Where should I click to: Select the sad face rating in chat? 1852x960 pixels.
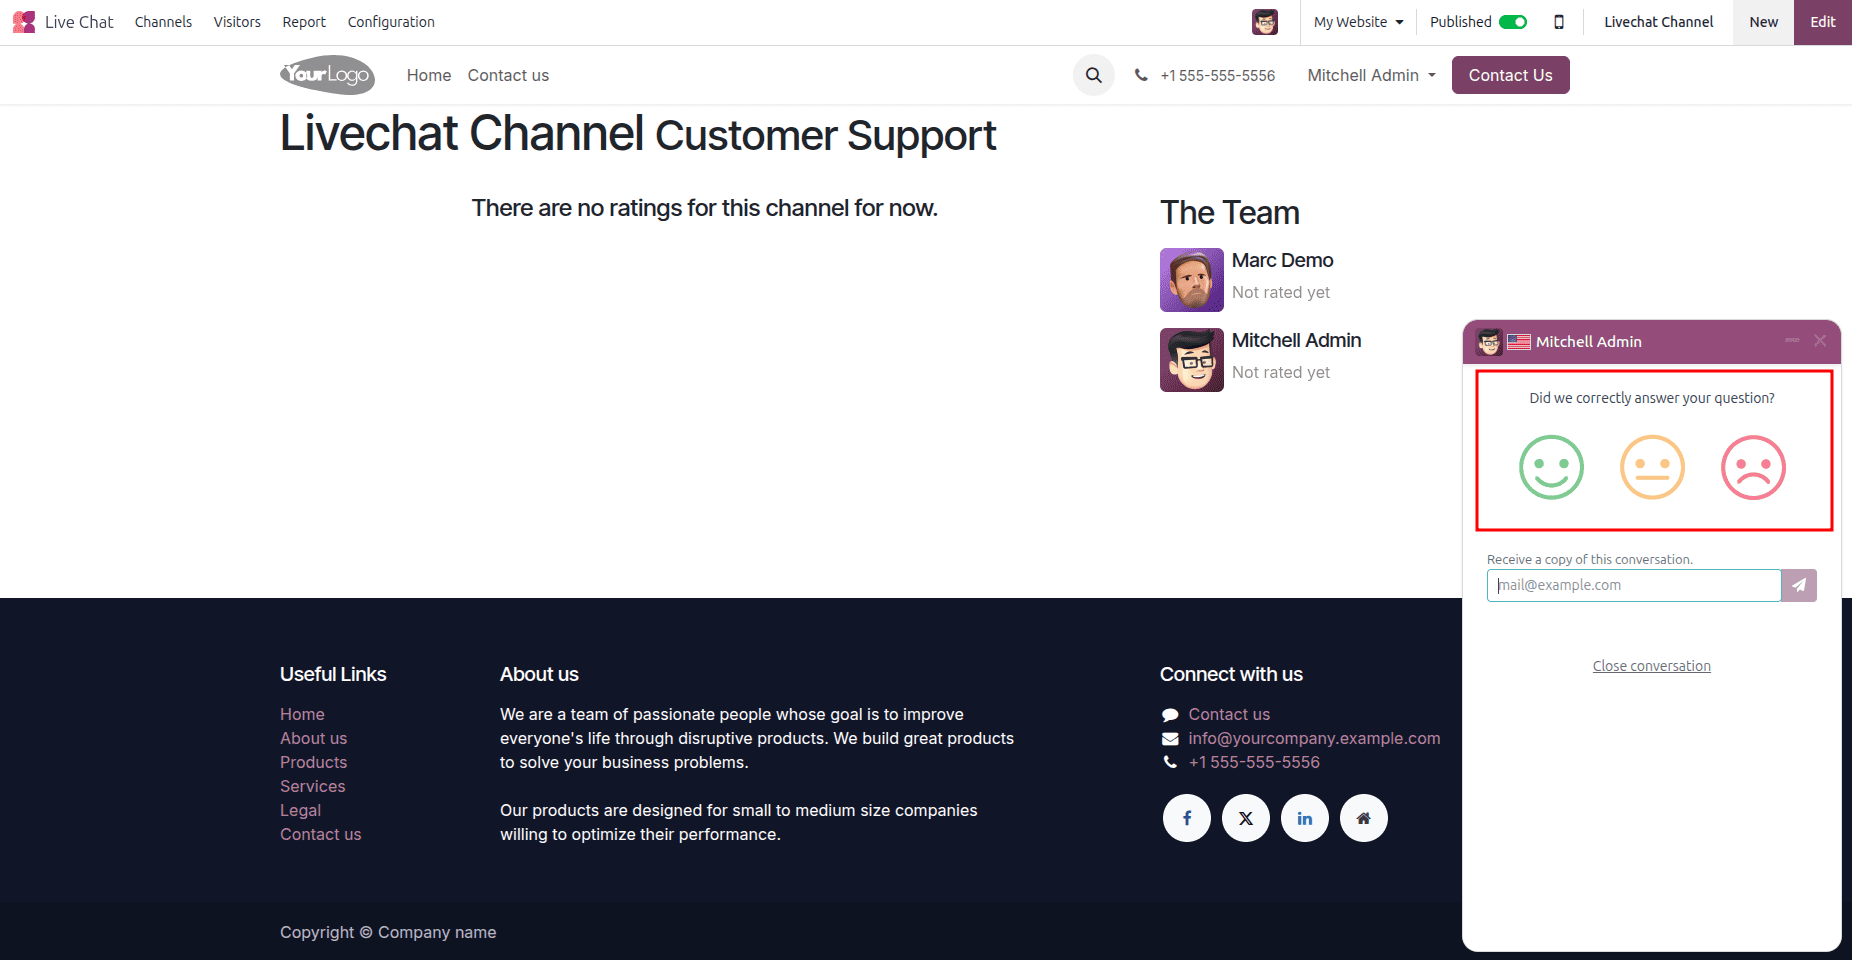1753,467
